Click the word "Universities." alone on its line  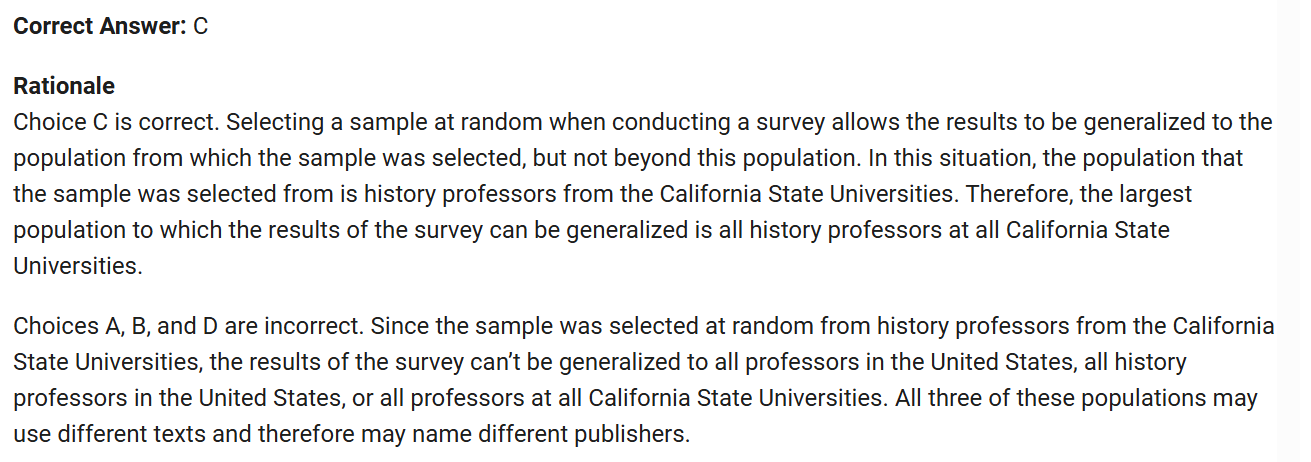click(x=75, y=265)
